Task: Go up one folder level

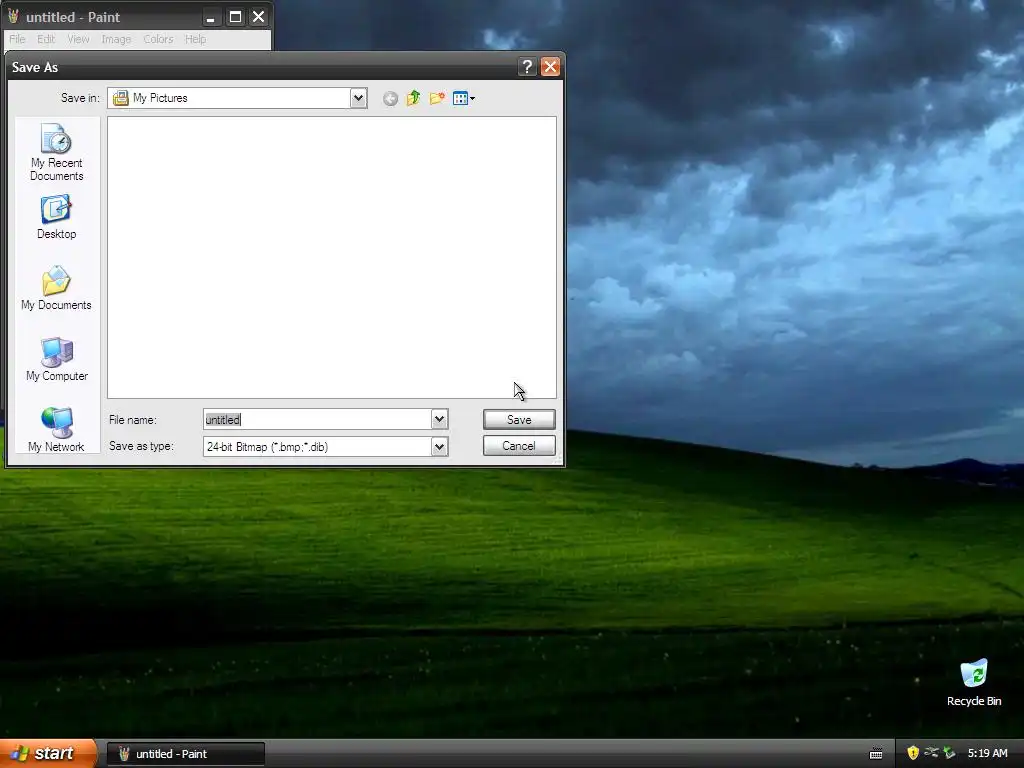Action: coord(413,99)
